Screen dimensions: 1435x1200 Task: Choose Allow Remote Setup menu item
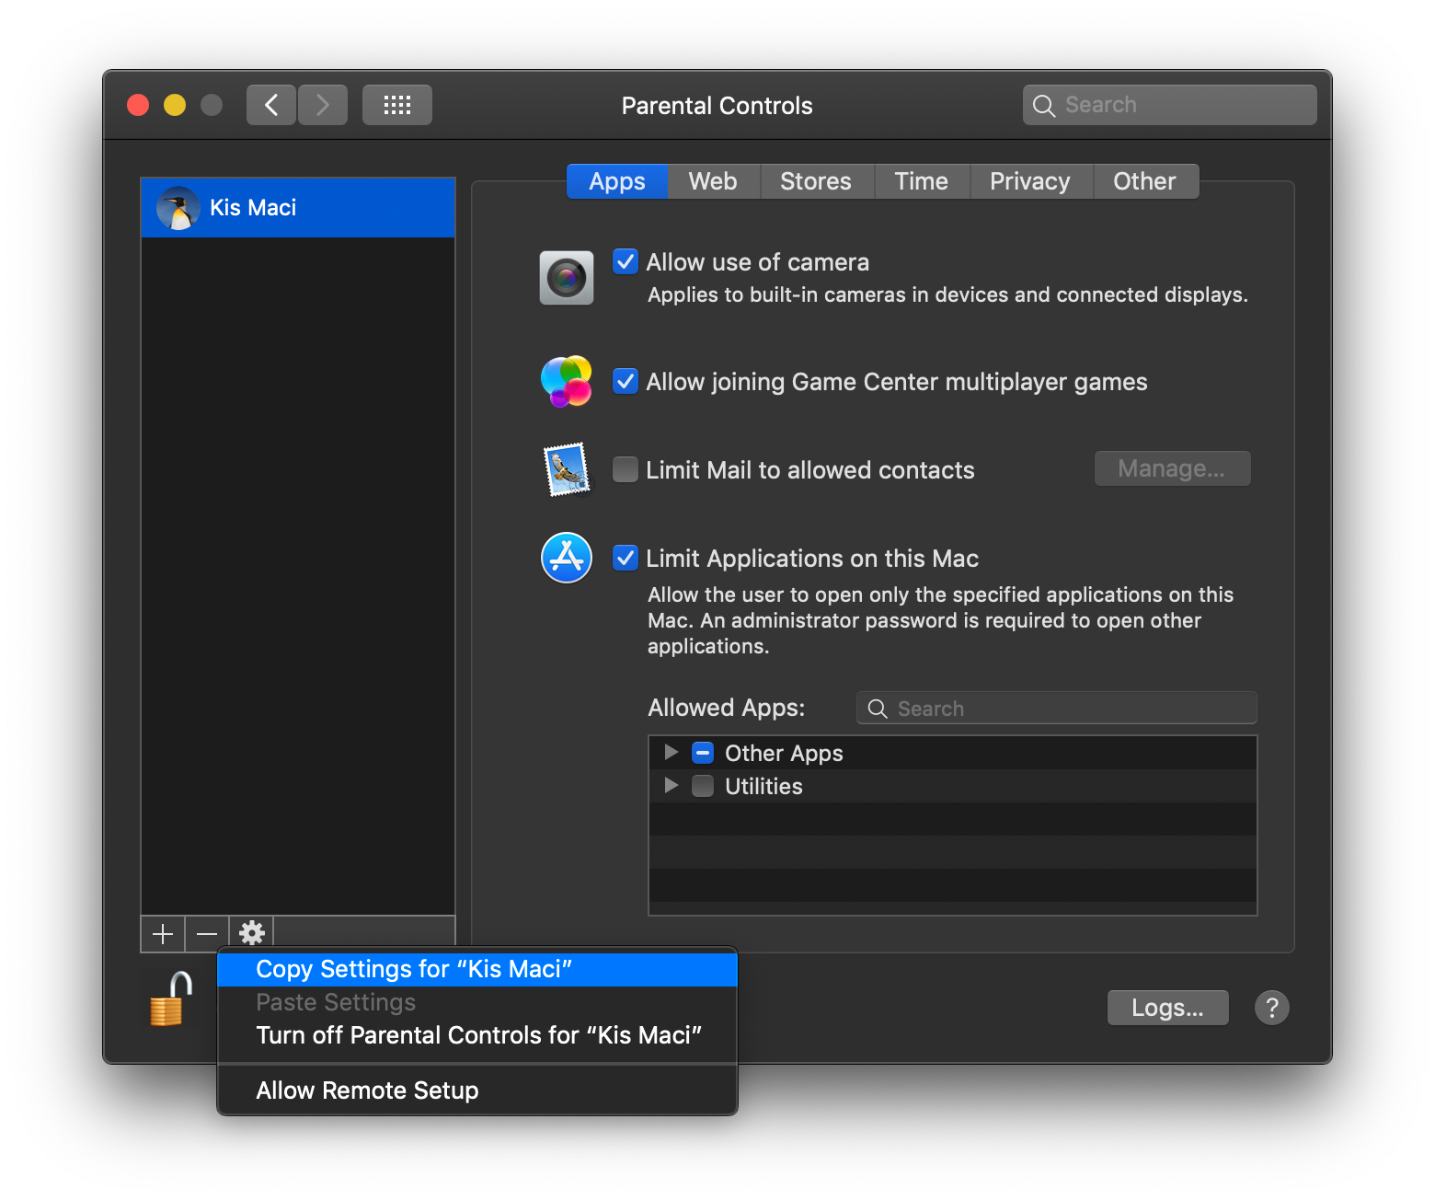pos(477,1090)
